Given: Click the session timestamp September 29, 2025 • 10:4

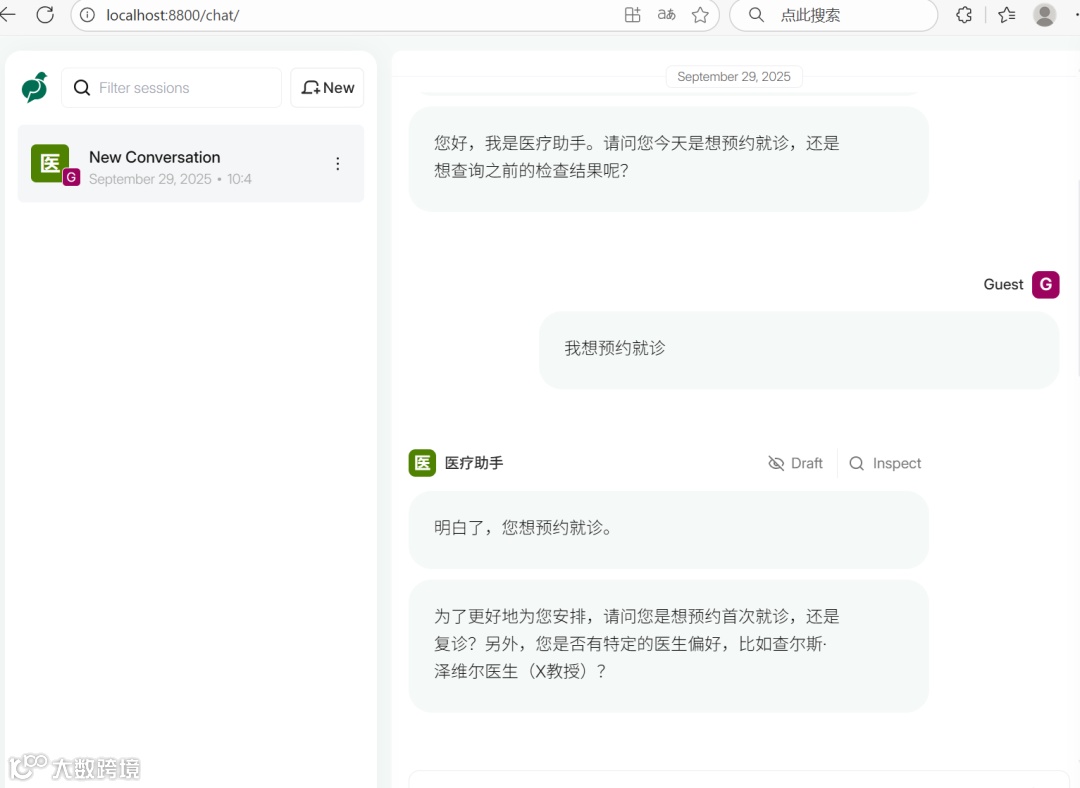Looking at the screenshot, I should click(x=170, y=179).
